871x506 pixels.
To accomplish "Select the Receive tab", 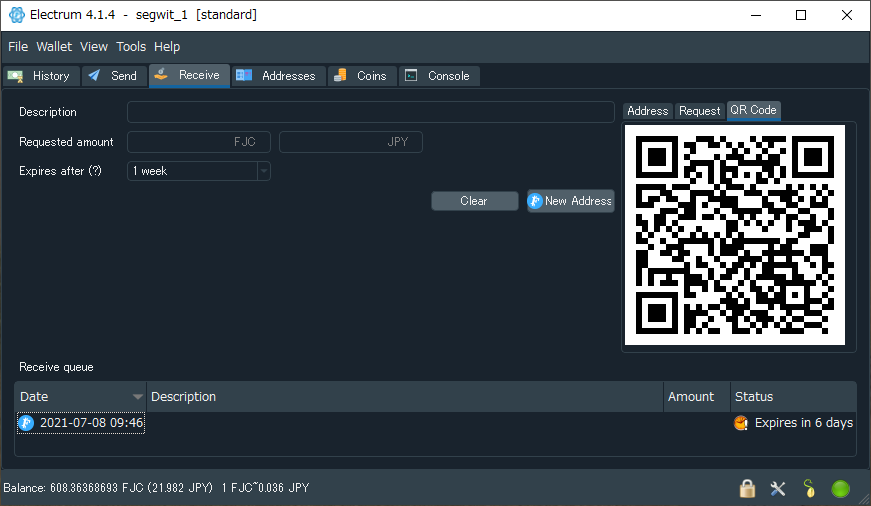I will pos(189,76).
